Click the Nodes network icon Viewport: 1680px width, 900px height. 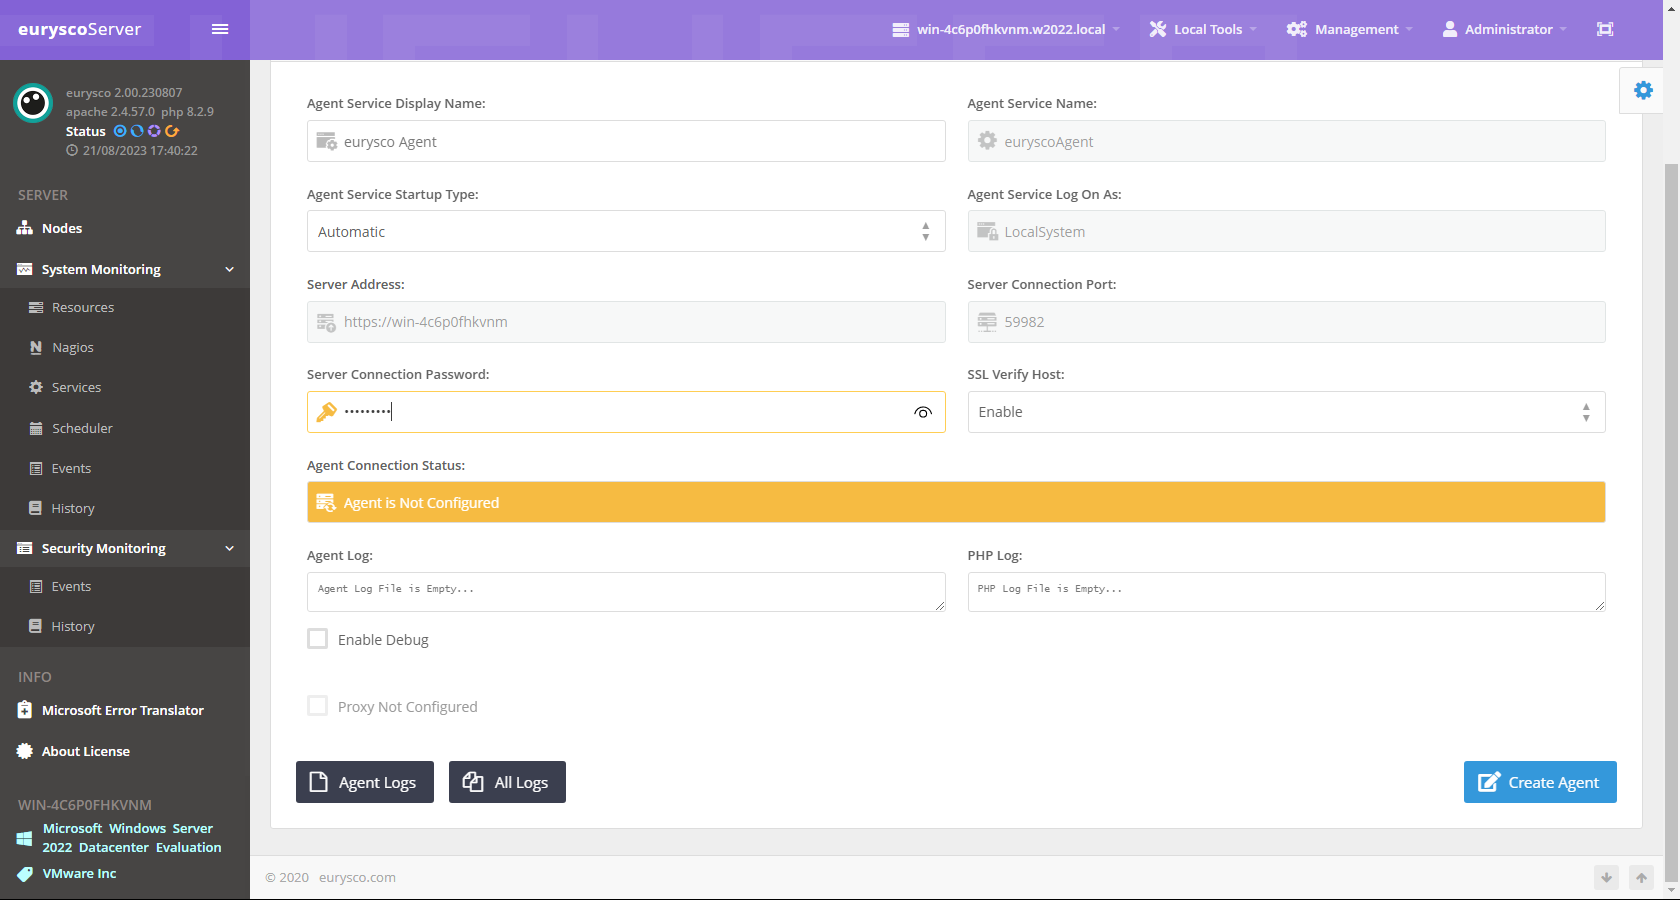[25, 228]
